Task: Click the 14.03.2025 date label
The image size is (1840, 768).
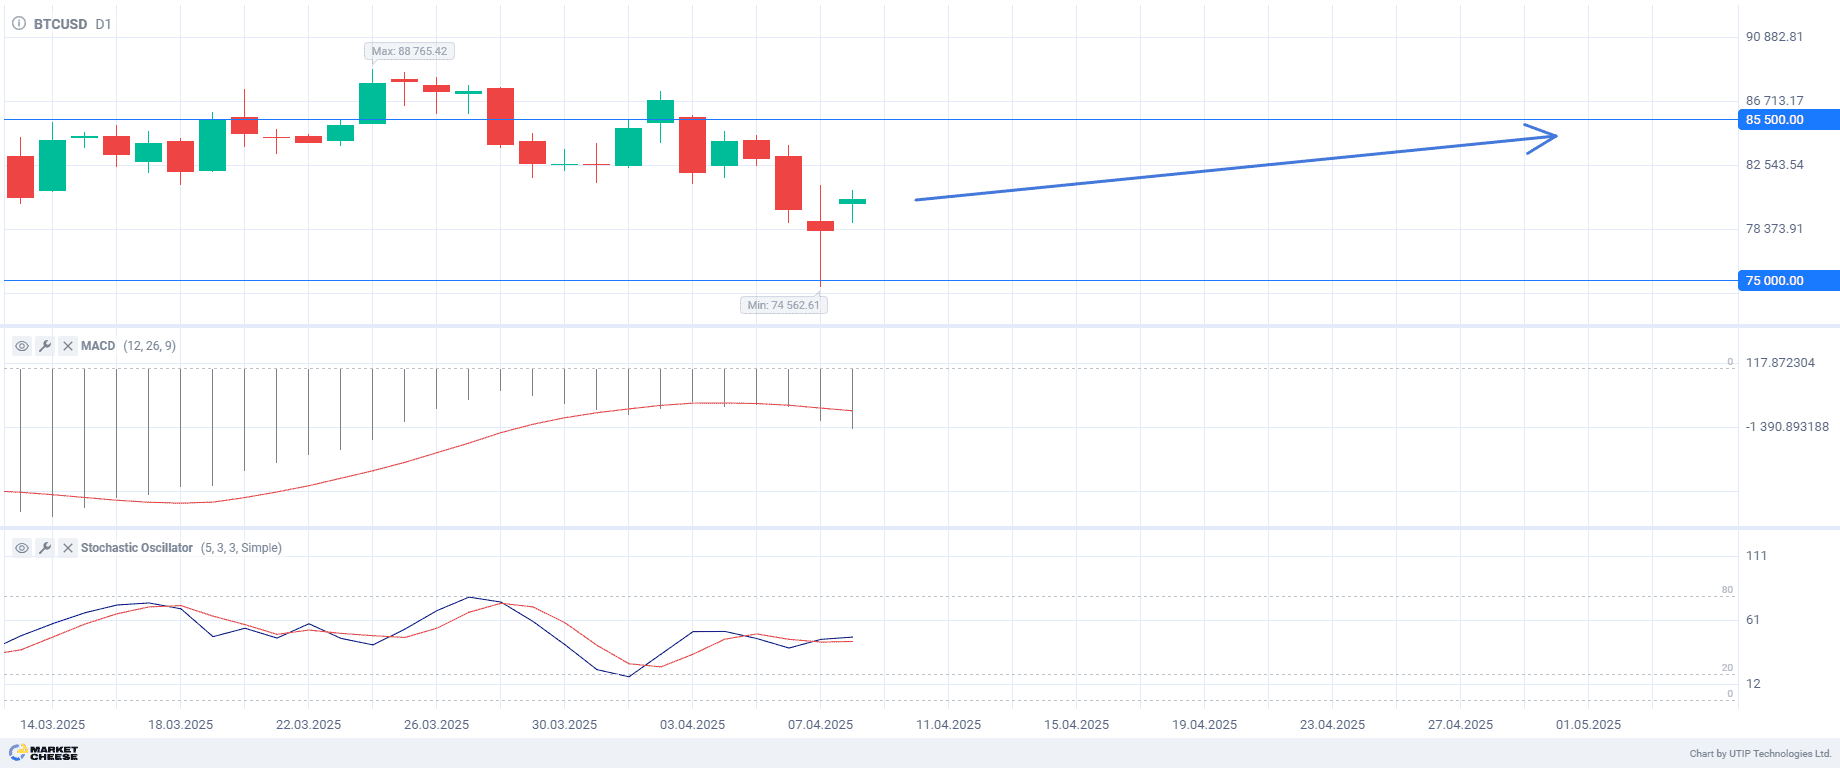Action: pyautogui.click(x=53, y=725)
